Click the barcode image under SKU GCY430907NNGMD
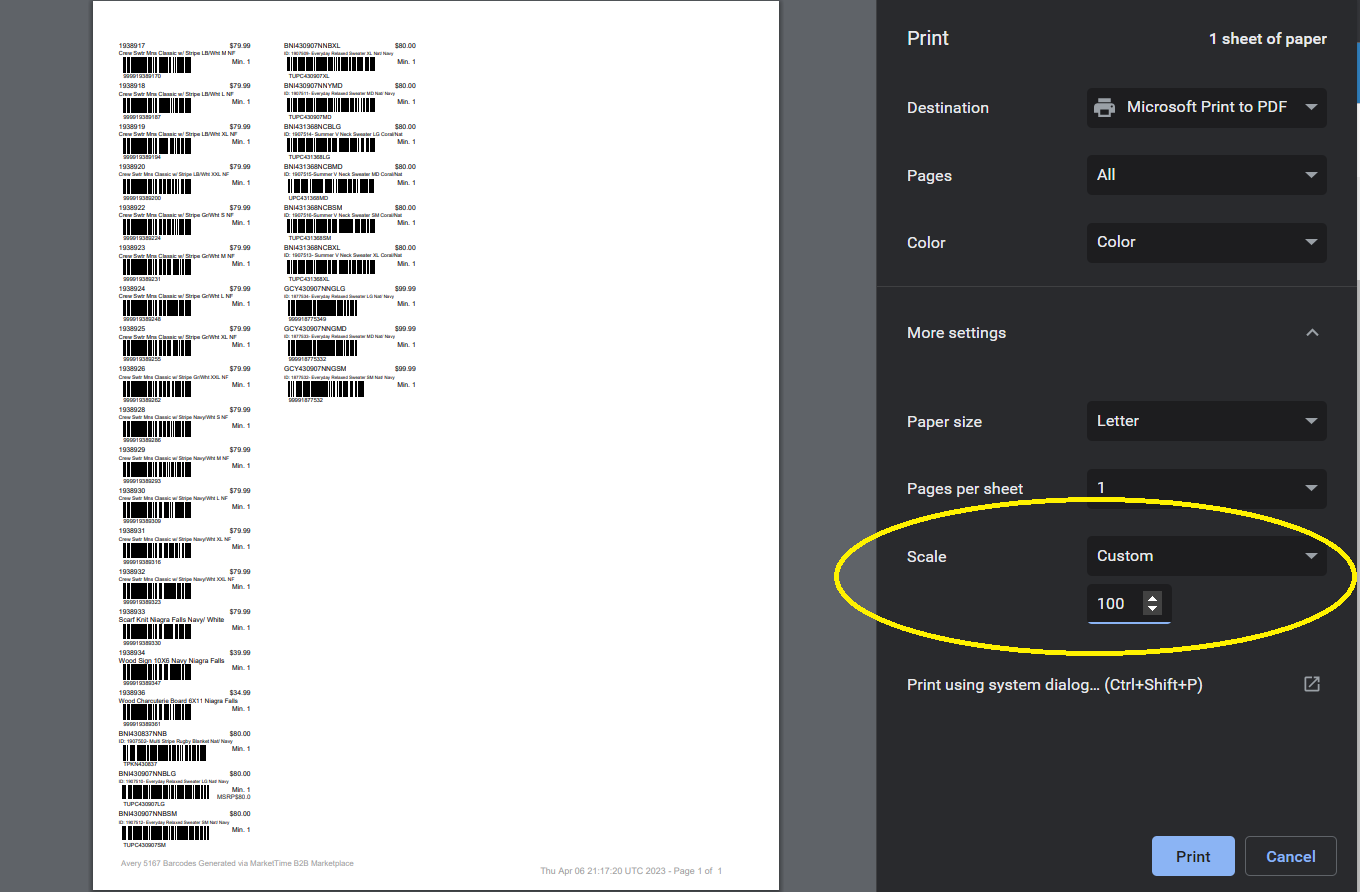1360x892 pixels. pyautogui.click(x=322, y=348)
